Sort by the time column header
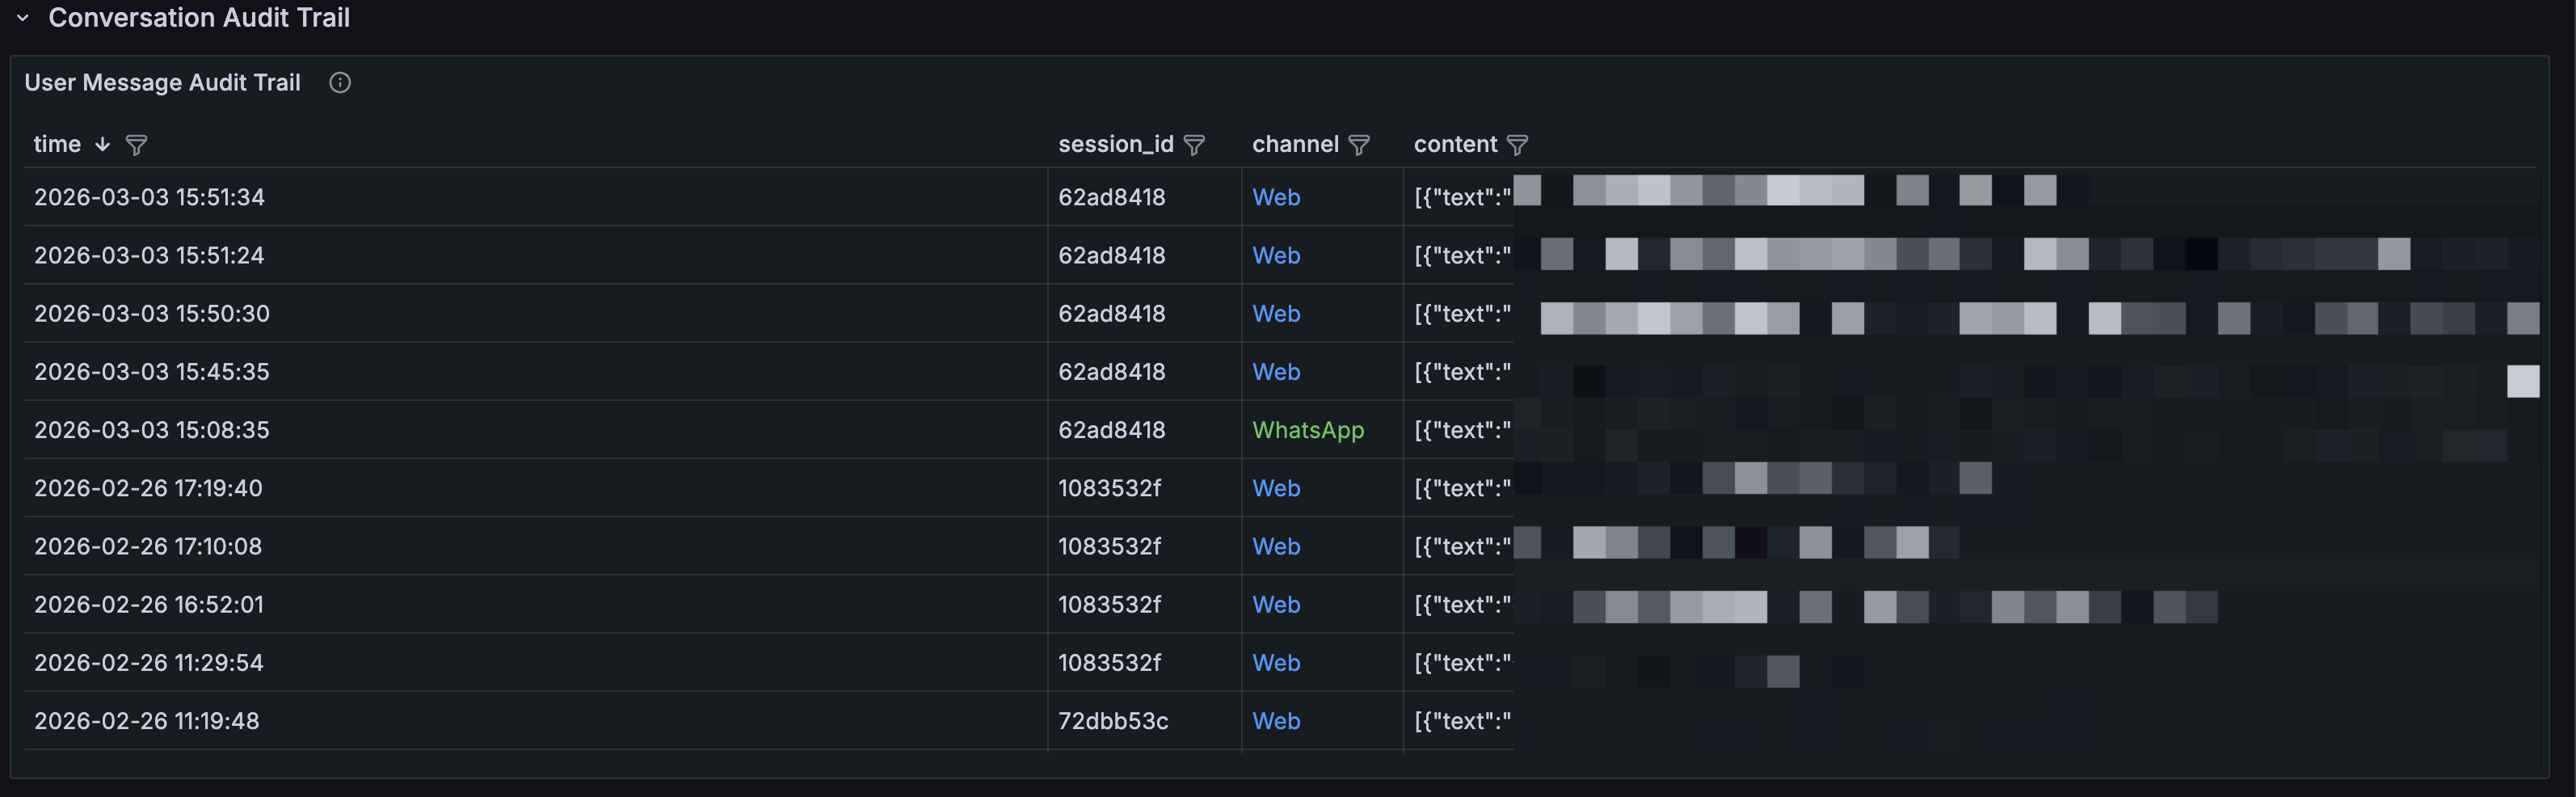Image resolution: width=2576 pixels, height=797 pixels. point(57,144)
